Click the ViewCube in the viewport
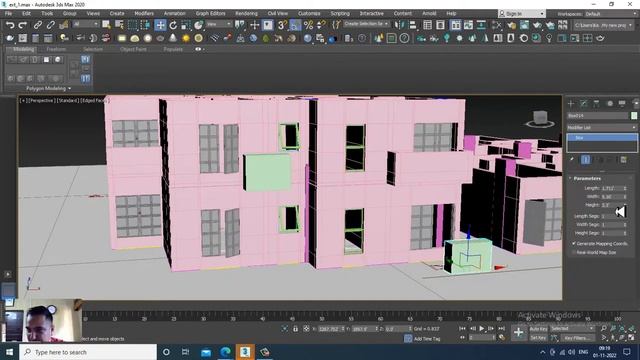 [540, 118]
